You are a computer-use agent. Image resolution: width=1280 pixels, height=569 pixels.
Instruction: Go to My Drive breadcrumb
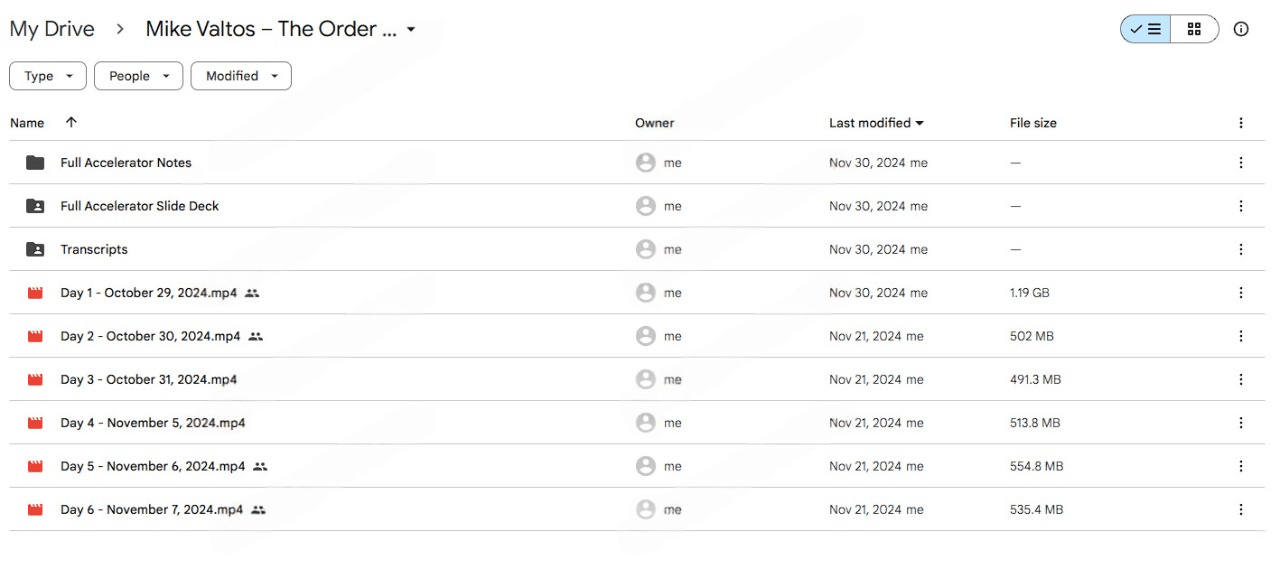pyautogui.click(x=52, y=29)
